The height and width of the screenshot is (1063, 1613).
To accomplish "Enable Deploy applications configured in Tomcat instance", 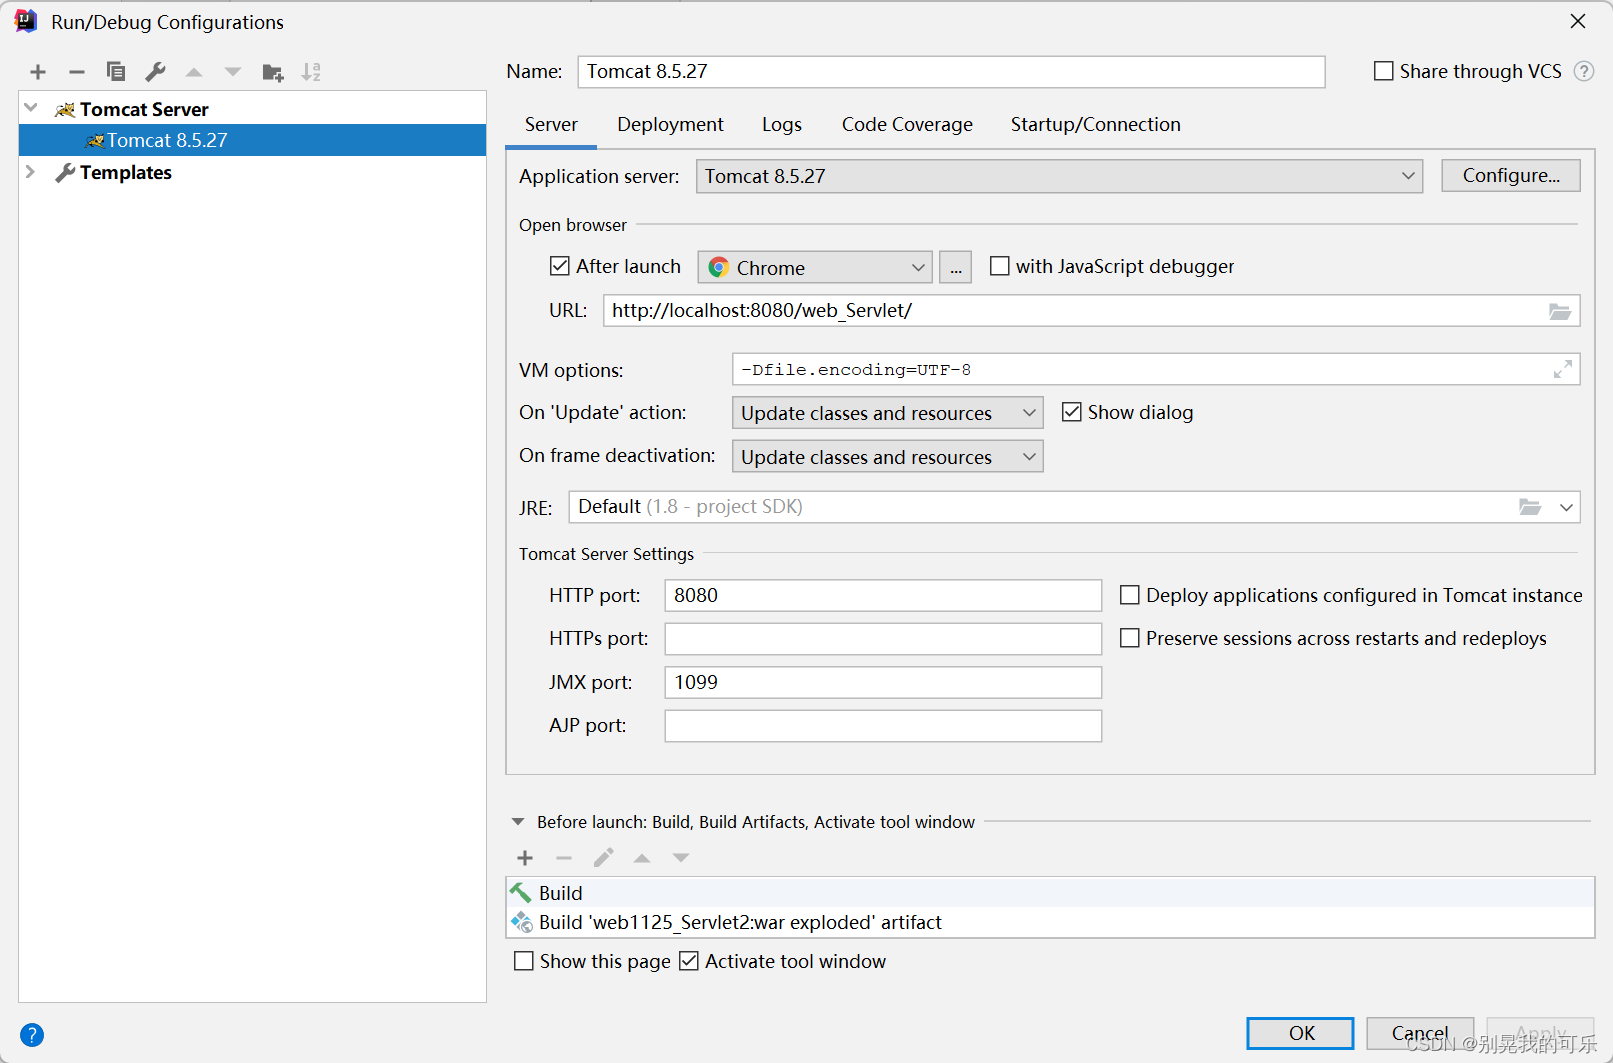I will click(x=1130, y=595).
